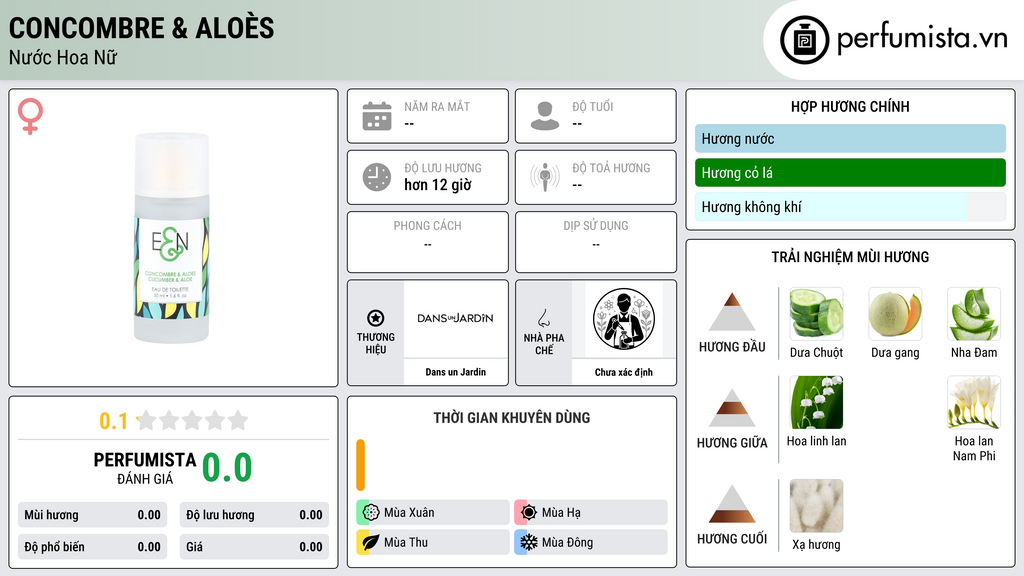
Task: Click the 'Thời gian khuyên dùng' heading
Action: 512,417
